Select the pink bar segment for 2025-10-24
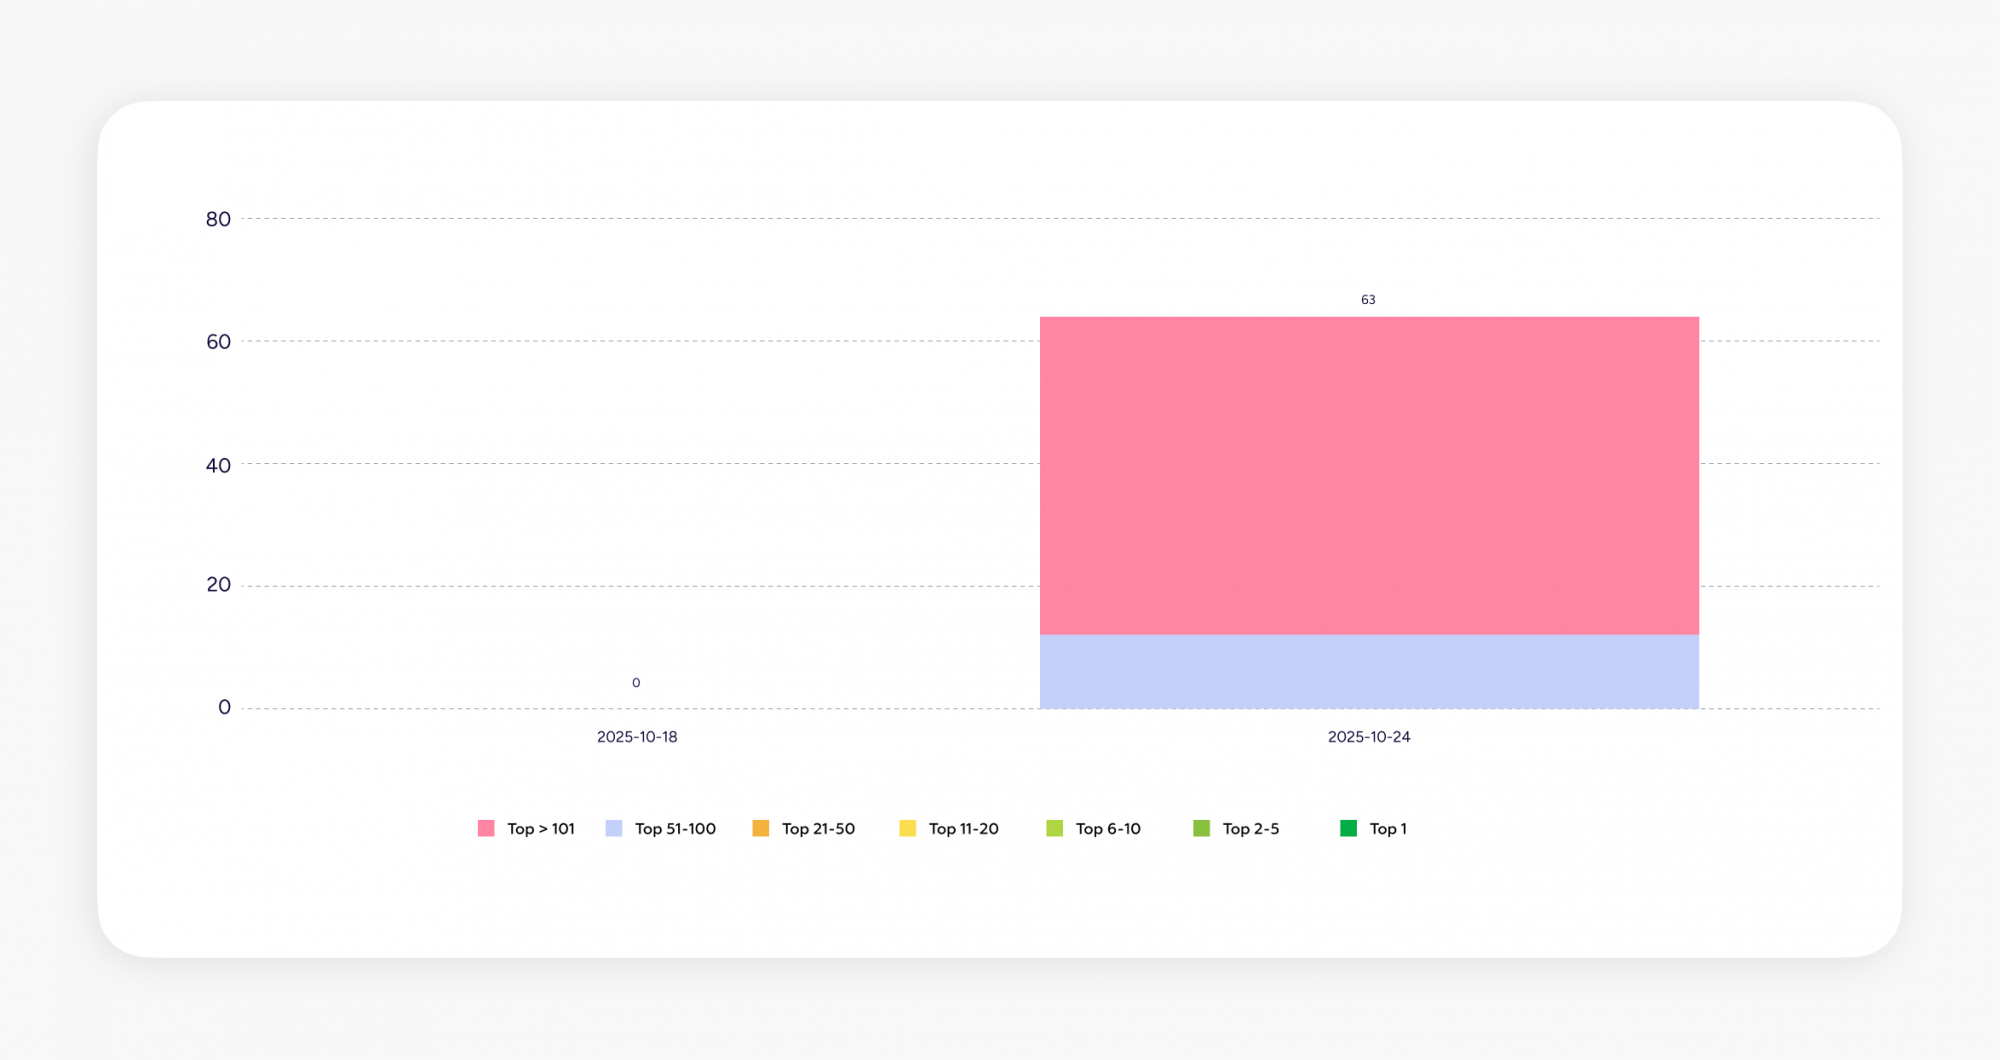This screenshot has width=2000, height=1060. [1369, 475]
